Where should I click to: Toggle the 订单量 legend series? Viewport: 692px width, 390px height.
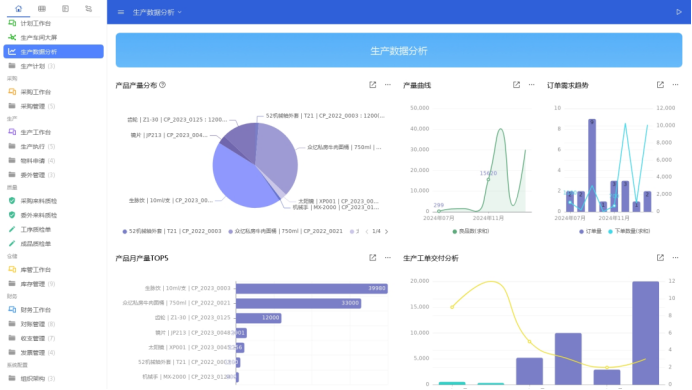(590, 231)
